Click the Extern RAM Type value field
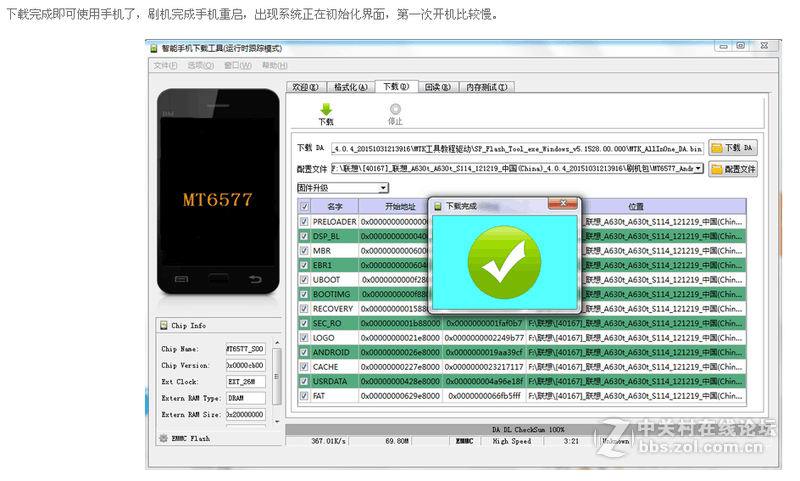This screenshot has width=800, height=481. pyautogui.click(x=245, y=398)
